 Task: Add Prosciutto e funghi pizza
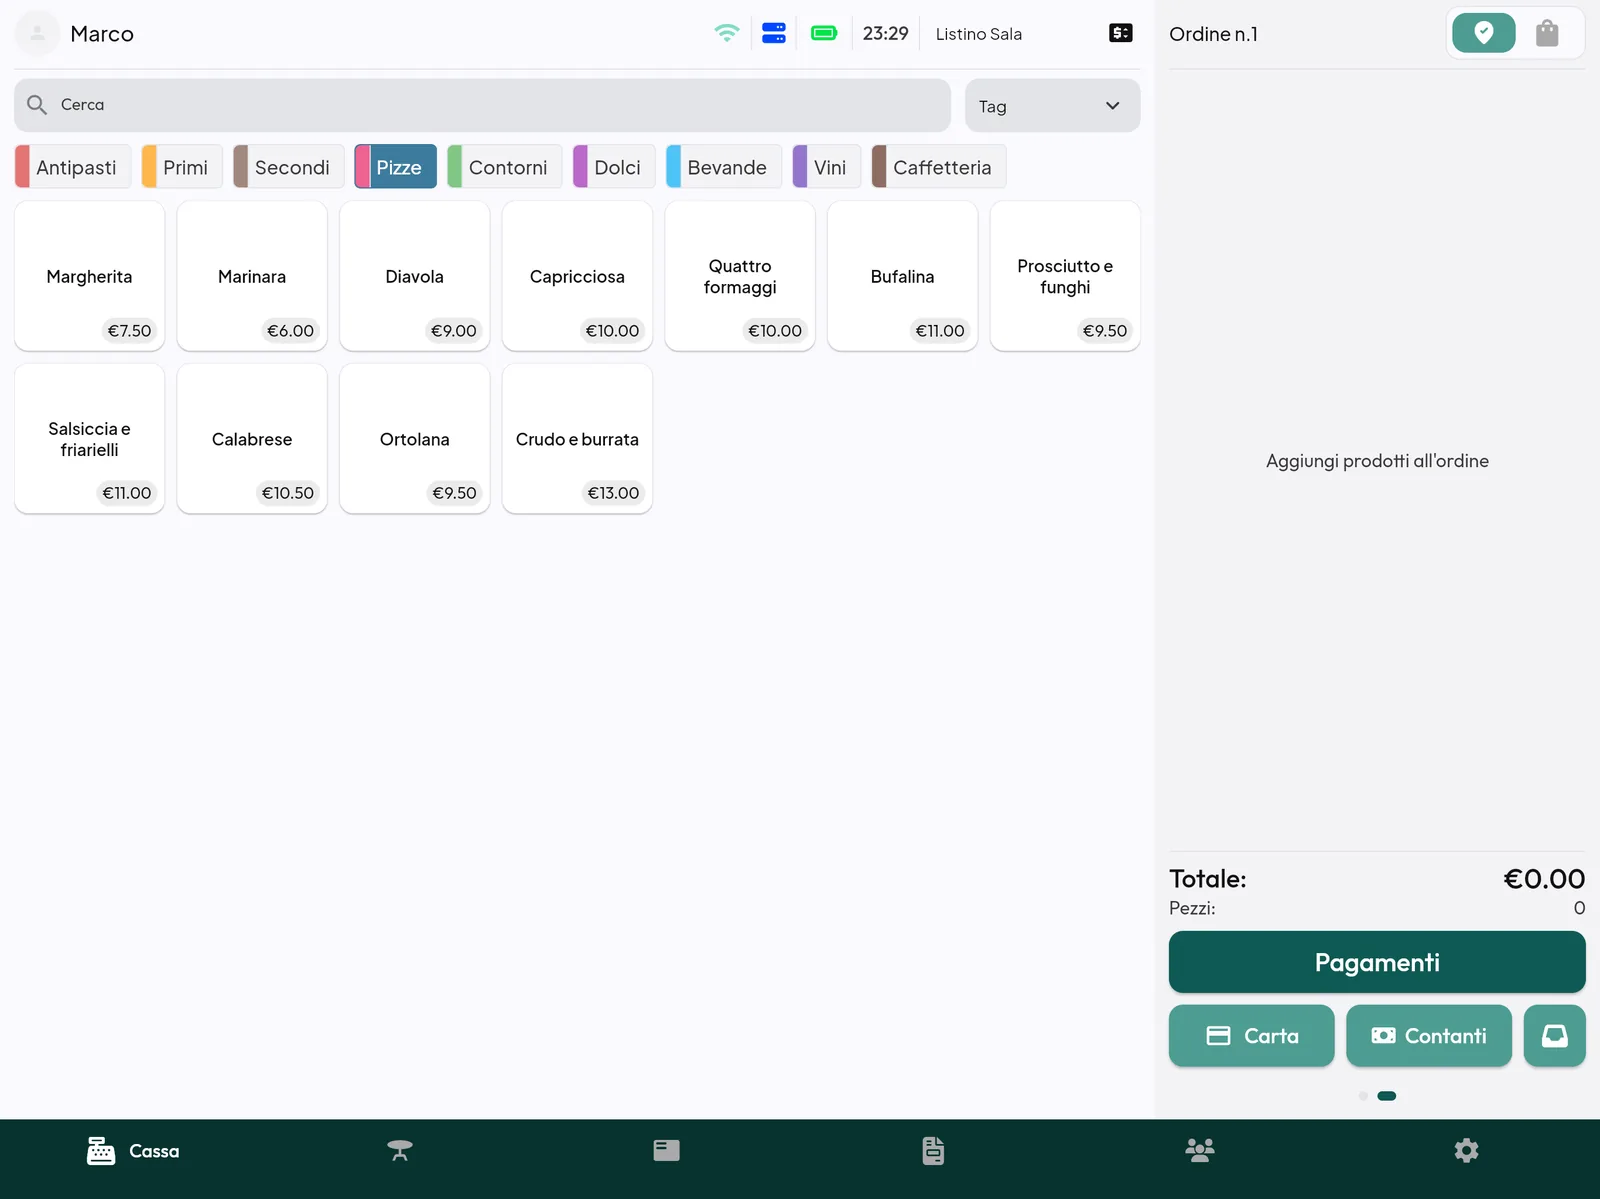click(1065, 276)
